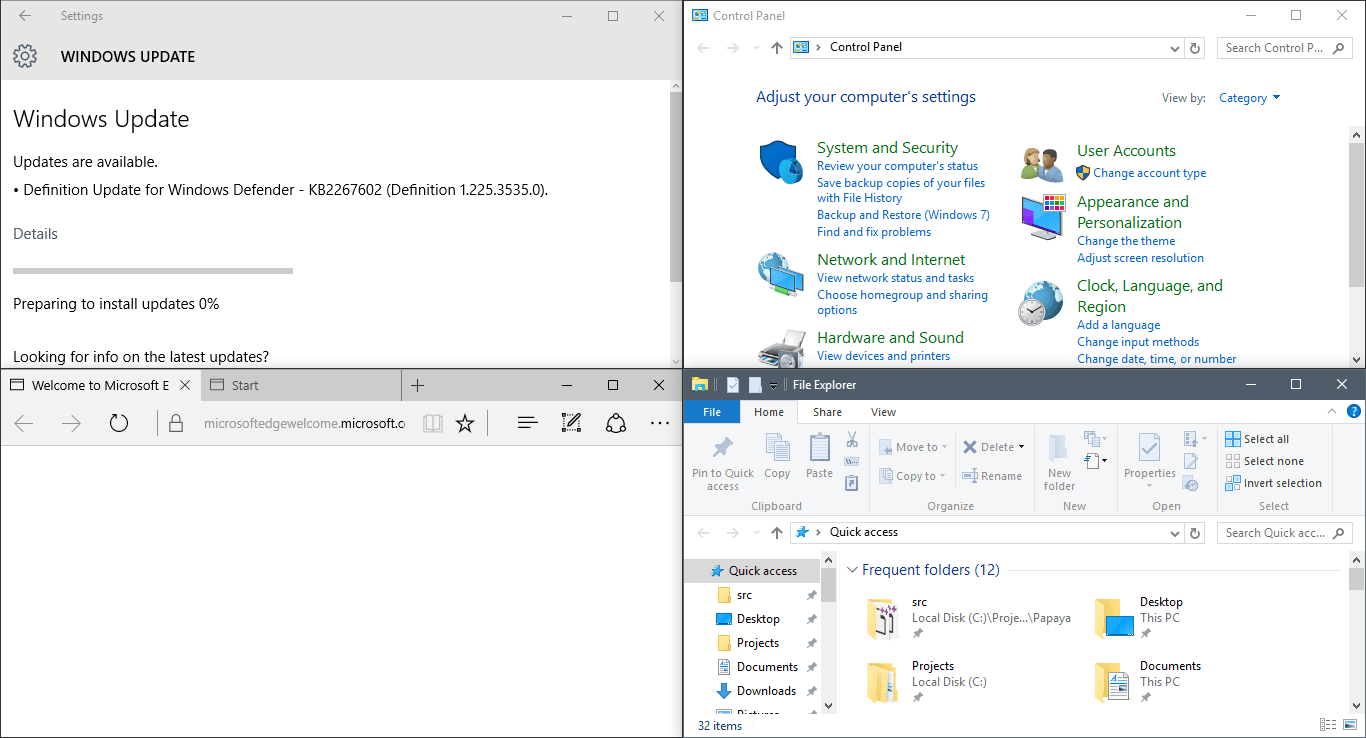Viewport: 1366px width, 738px height.
Task: Open the Edge Hub icon
Action: click(527, 423)
